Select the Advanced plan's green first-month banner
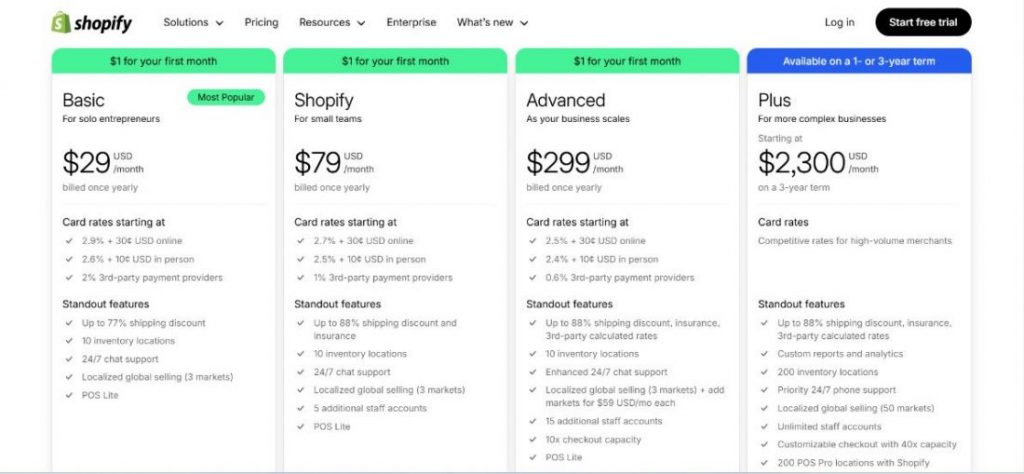This screenshot has height=474, width=1024. (627, 61)
